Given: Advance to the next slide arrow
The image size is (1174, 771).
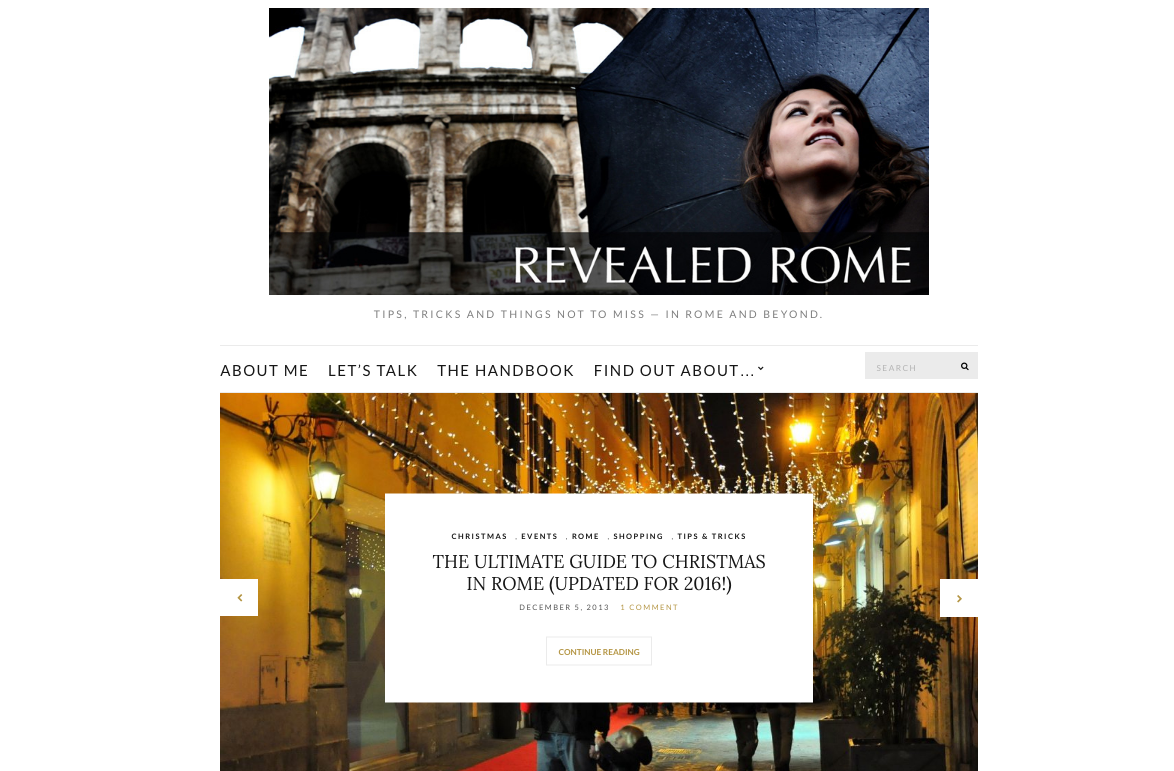Looking at the screenshot, I should pos(958,598).
